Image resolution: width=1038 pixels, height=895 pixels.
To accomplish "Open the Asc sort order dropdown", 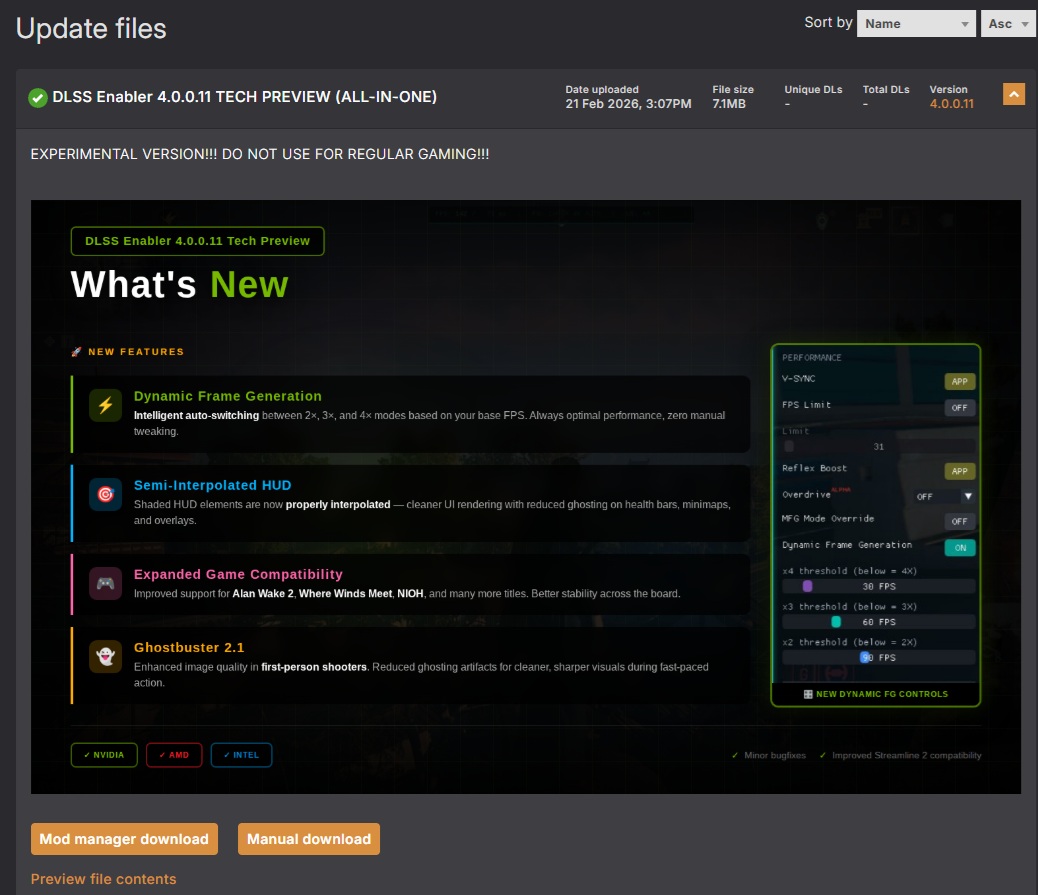I will point(1009,24).
